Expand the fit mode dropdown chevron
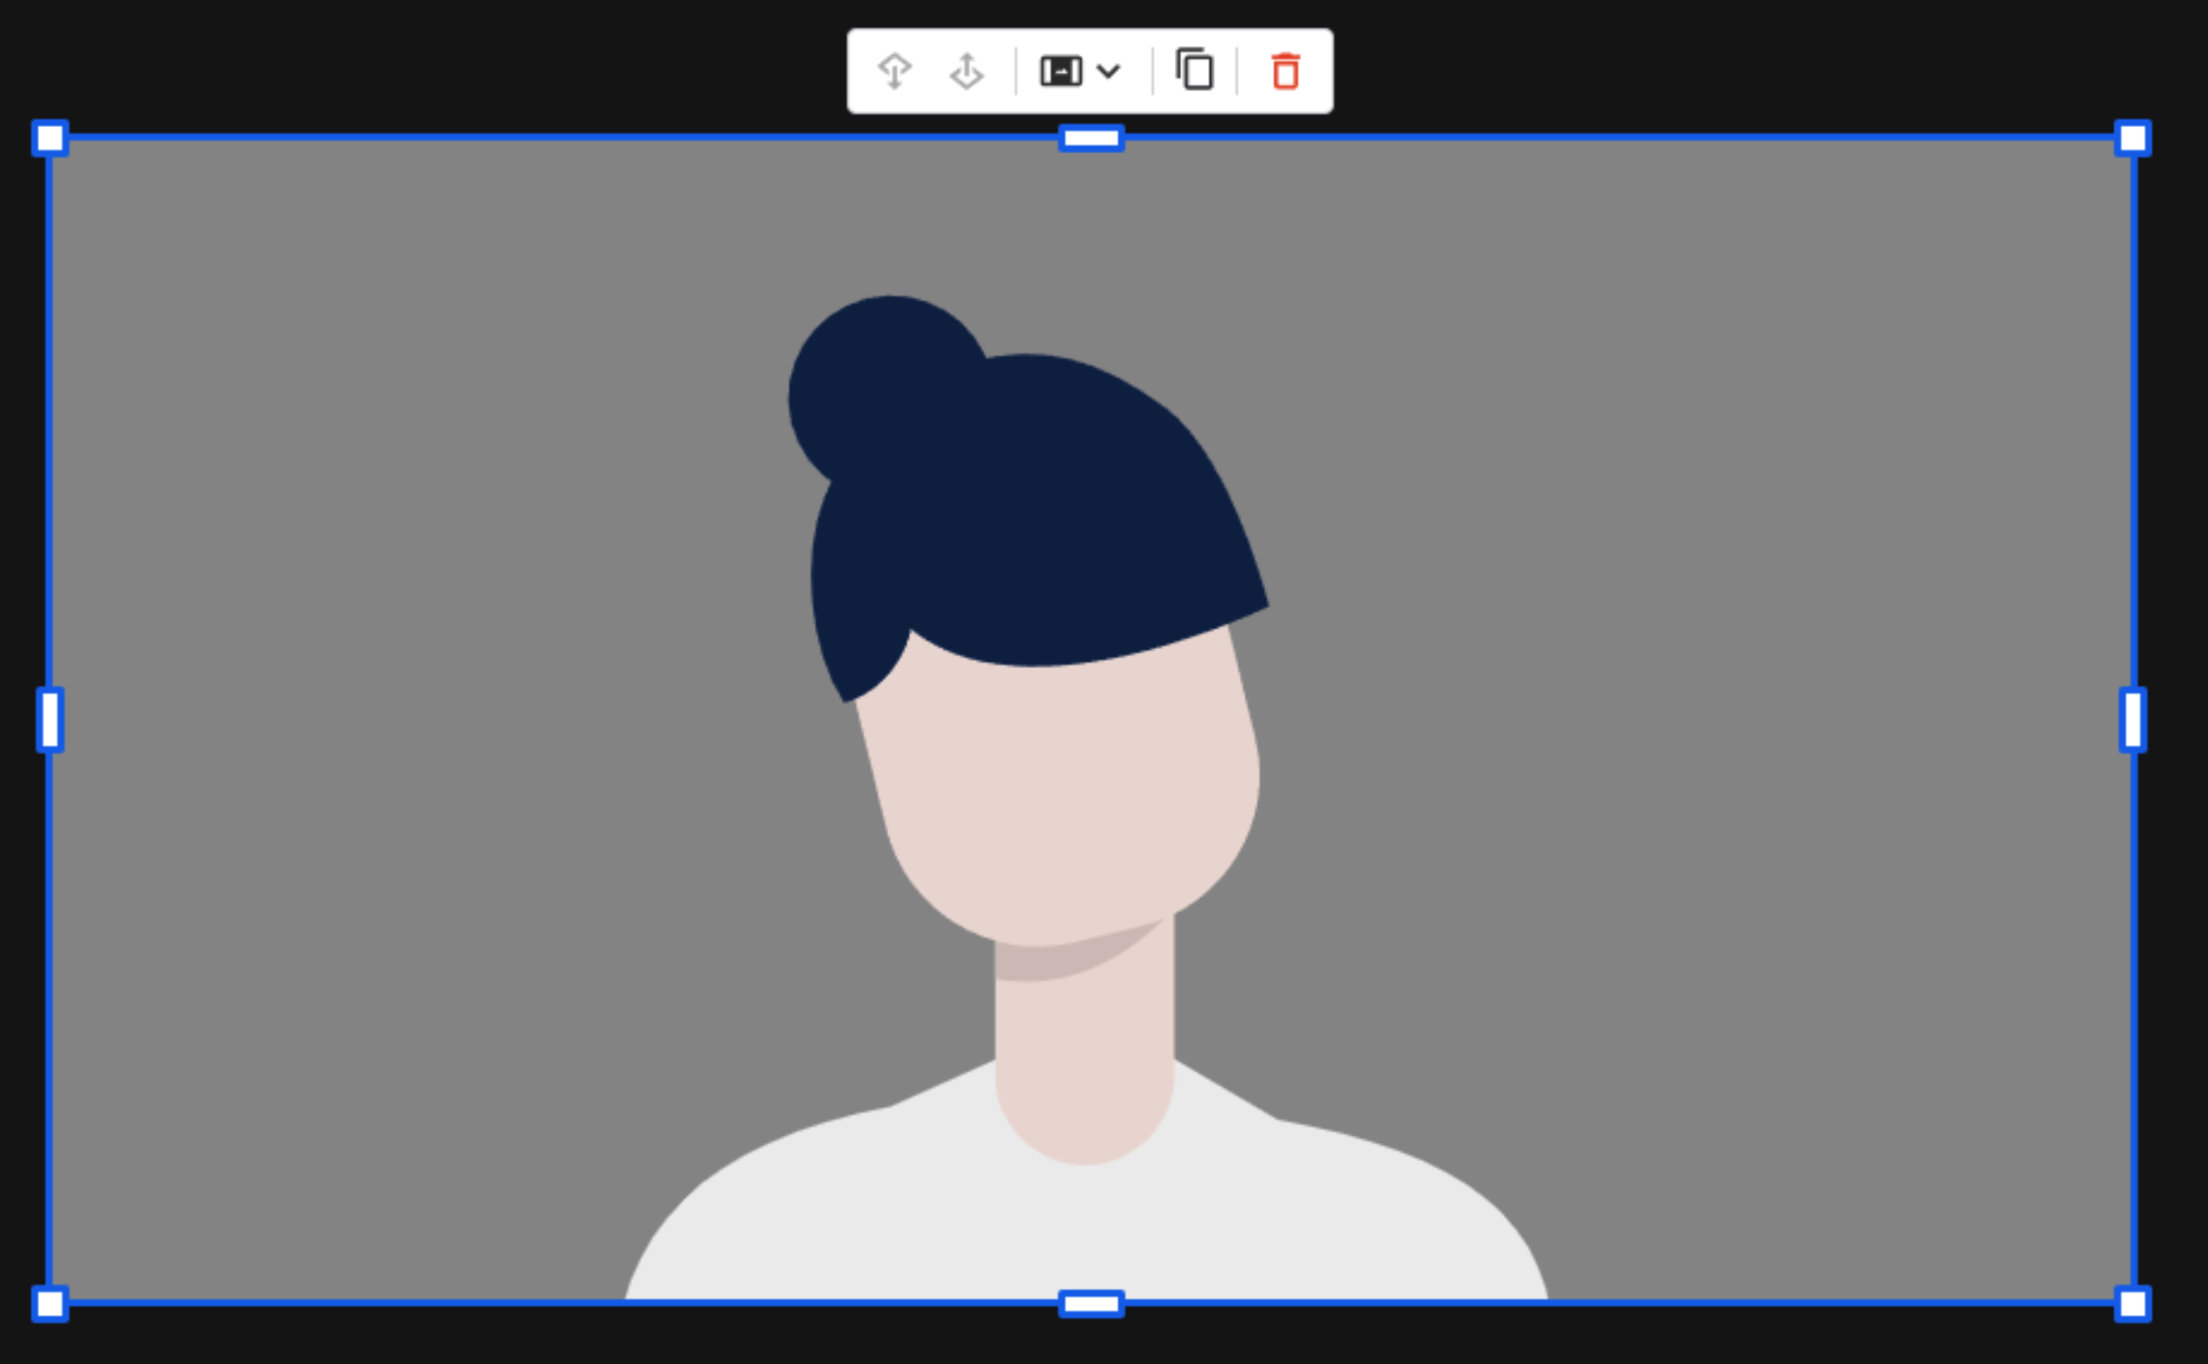 click(x=1108, y=71)
